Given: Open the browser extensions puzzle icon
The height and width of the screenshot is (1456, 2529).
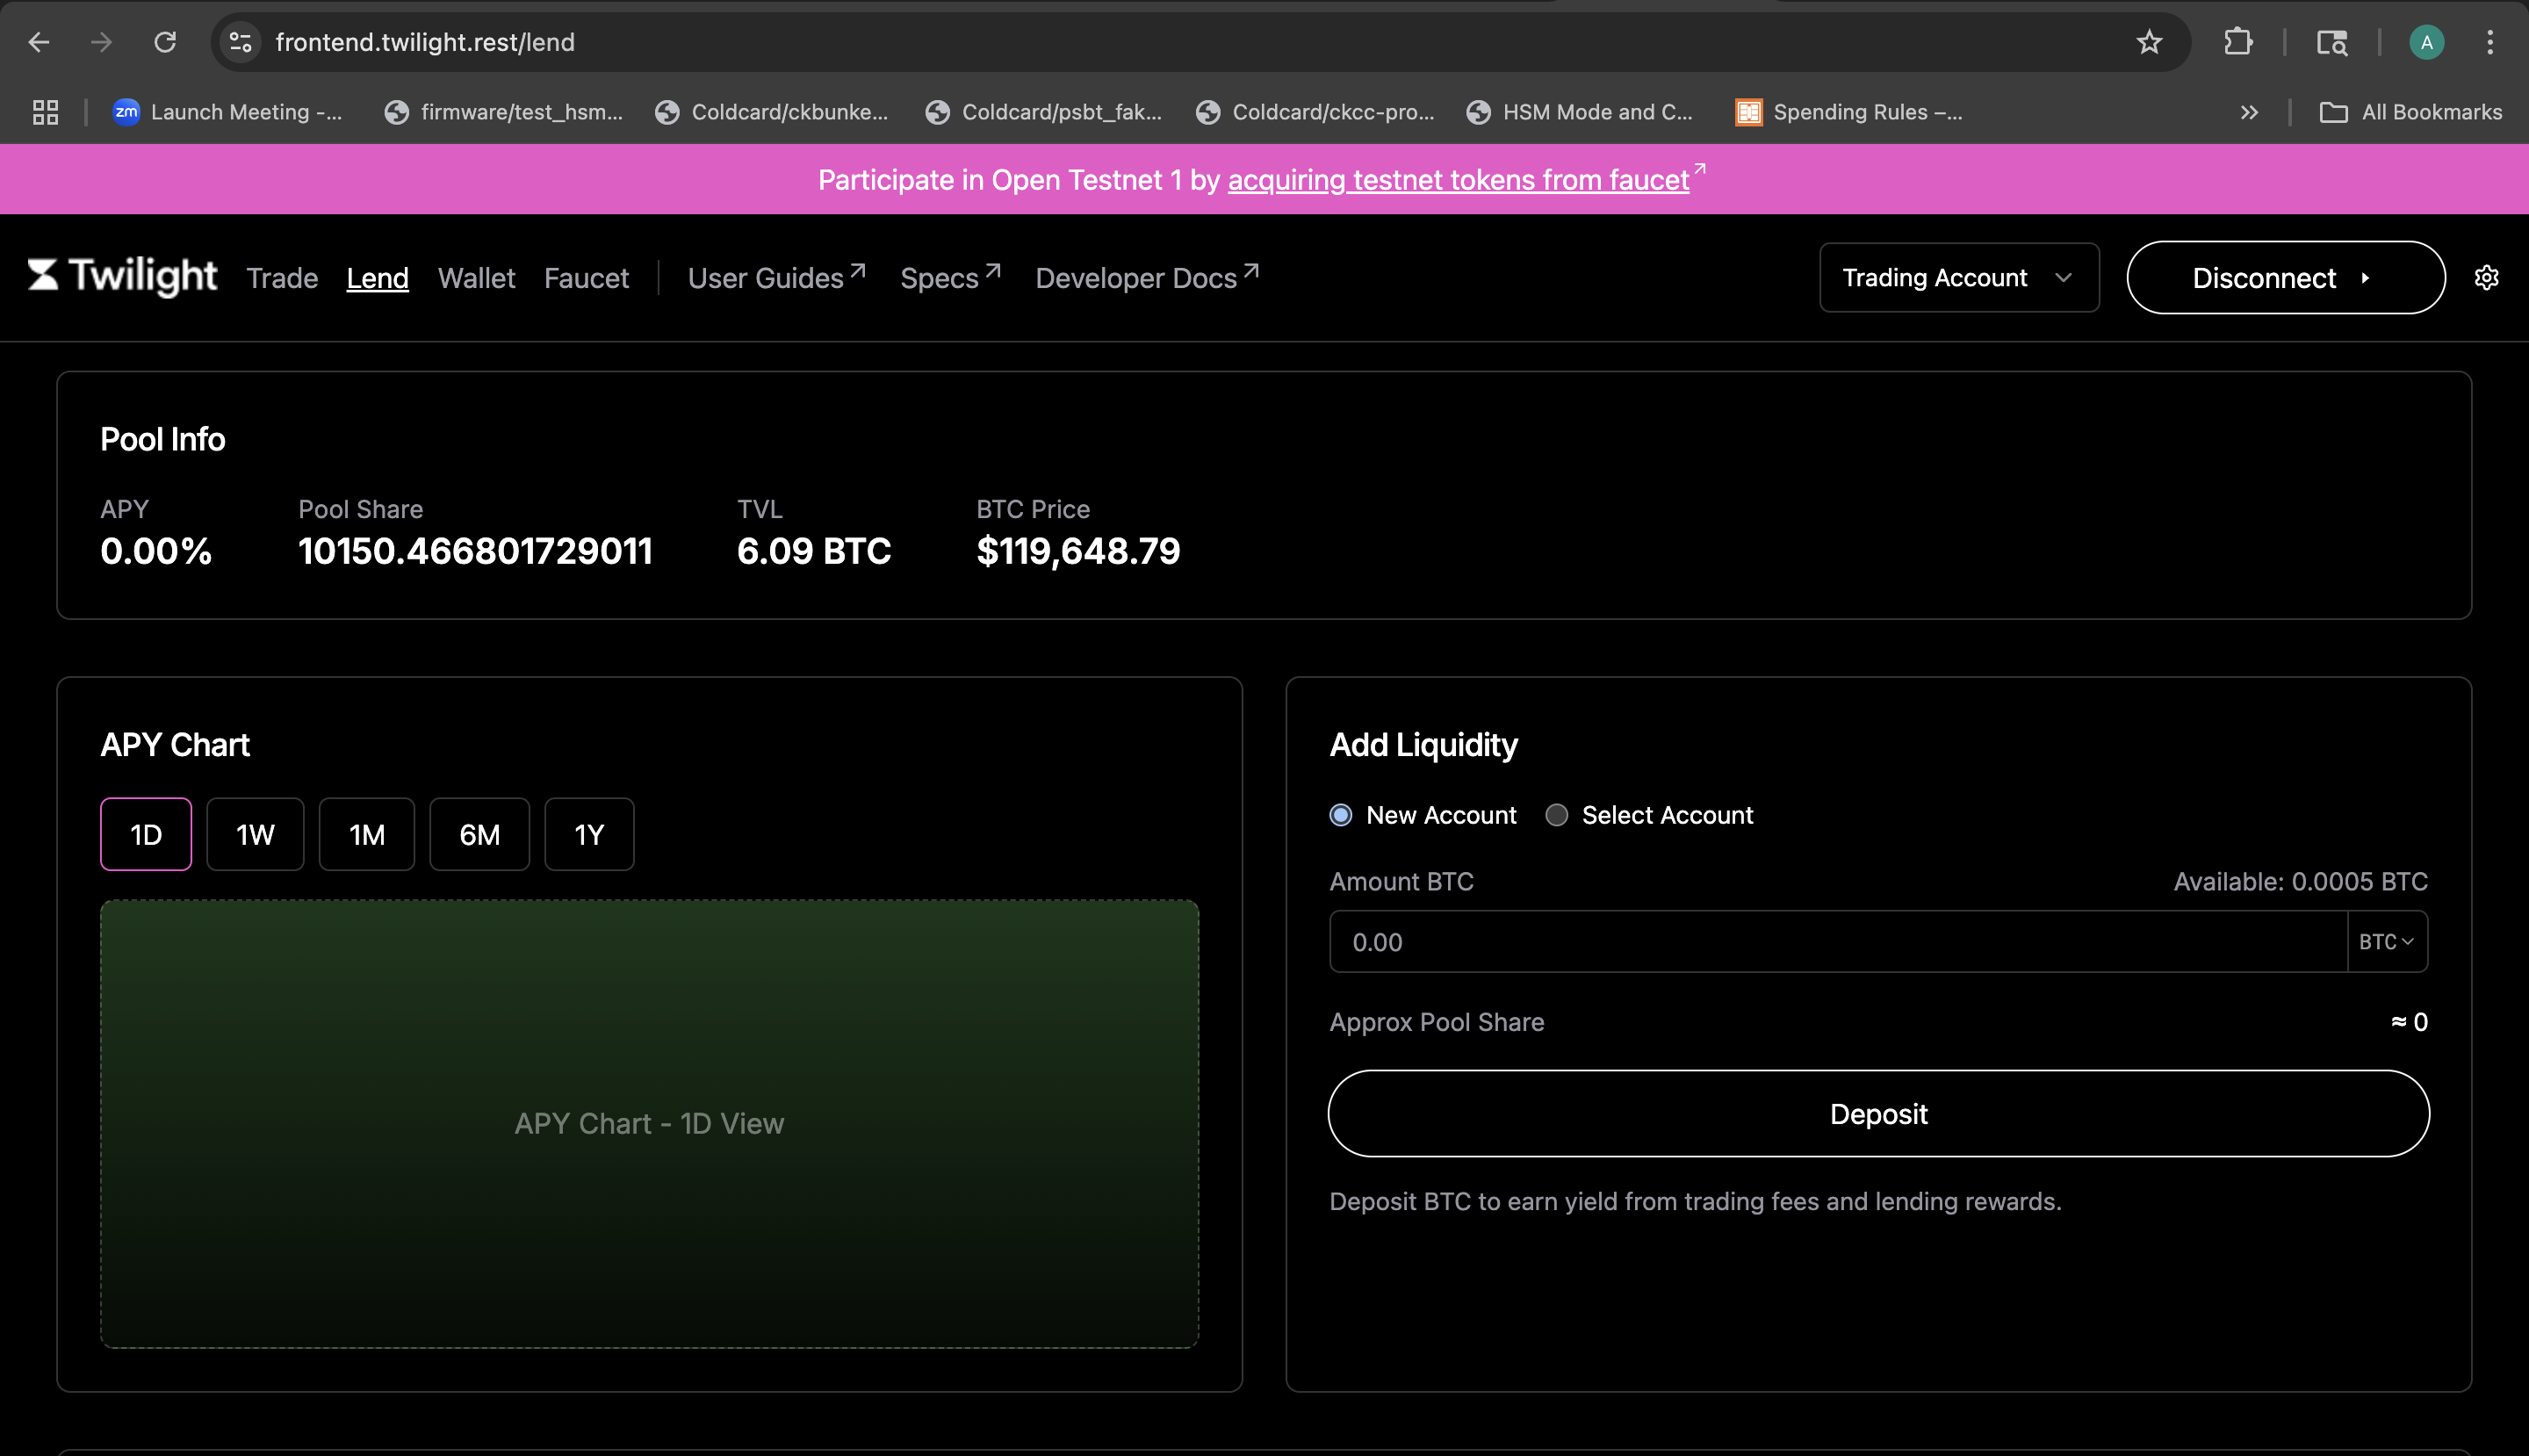Looking at the screenshot, I should (x=2237, y=42).
